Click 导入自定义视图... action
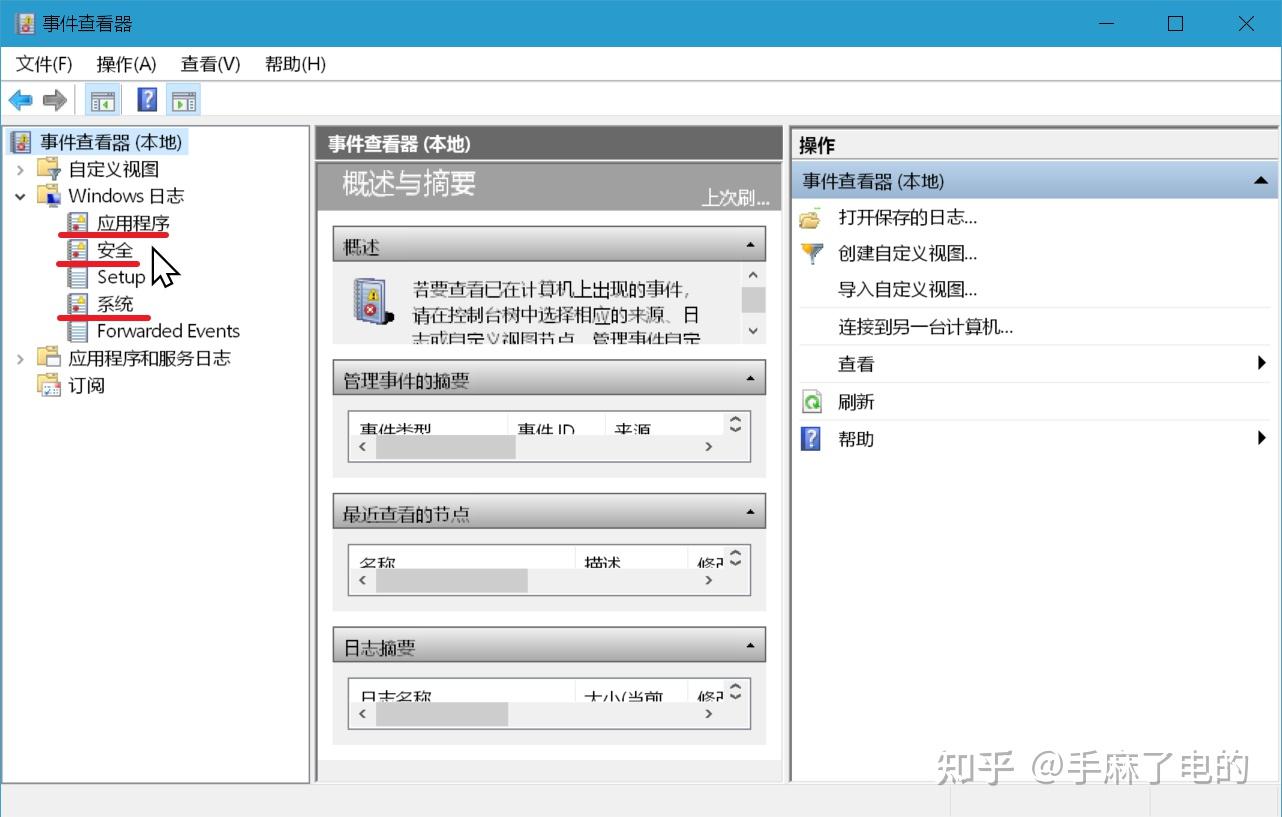Screen dimensions: 1282x817 pyautogui.click(x=907, y=290)
